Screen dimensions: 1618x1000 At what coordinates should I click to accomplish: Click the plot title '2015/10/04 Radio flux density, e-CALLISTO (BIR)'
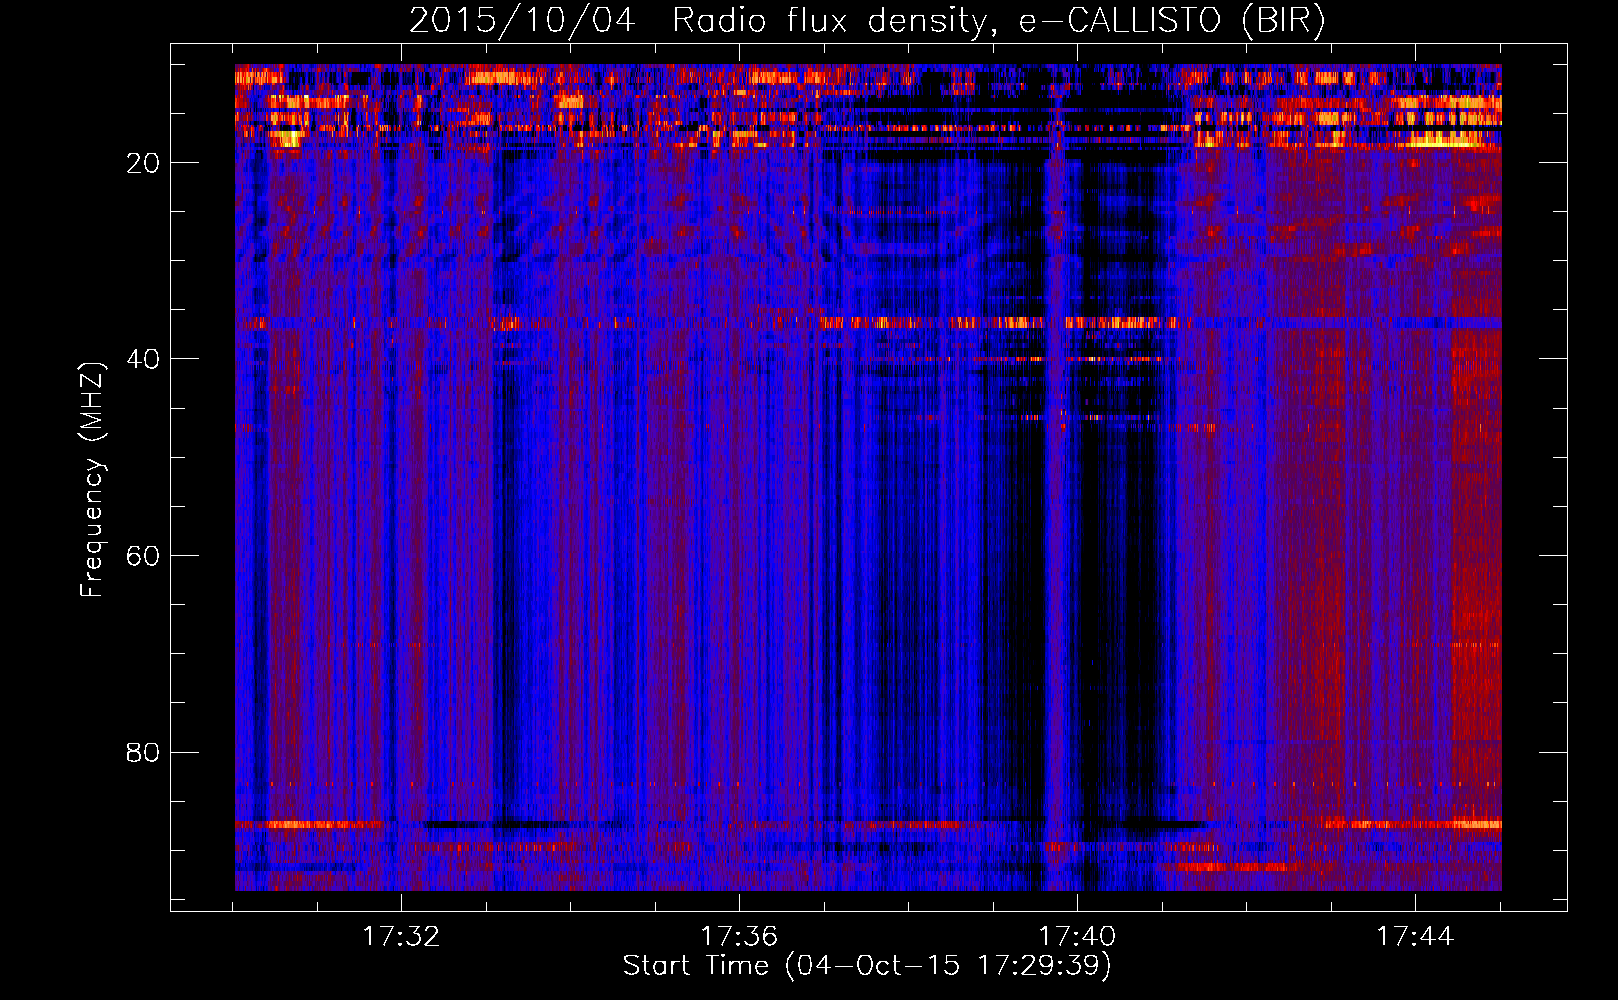pos(867,20)
